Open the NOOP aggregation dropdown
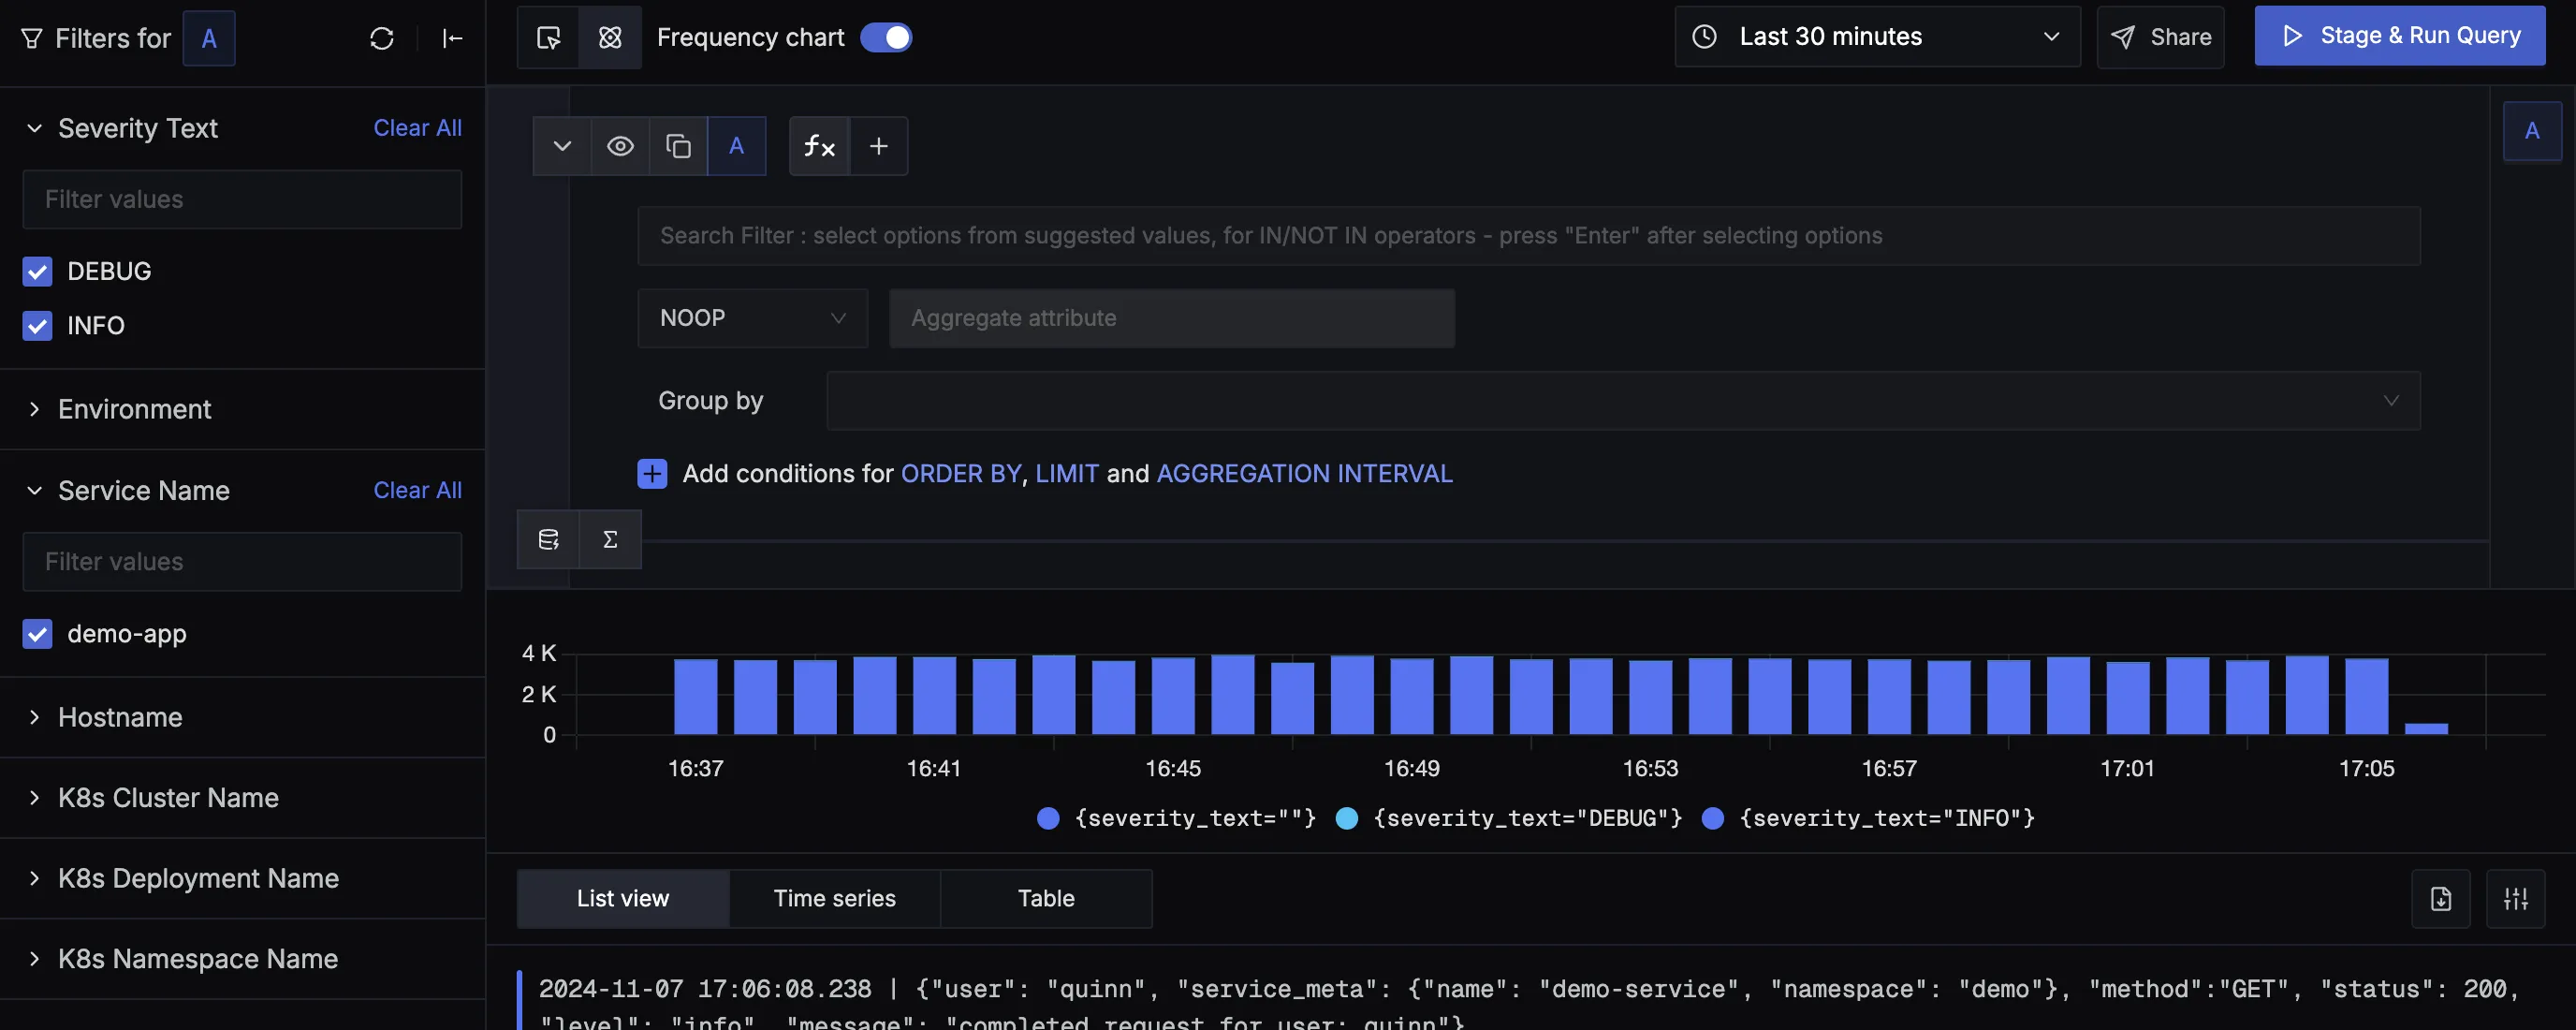 [752, 318]
